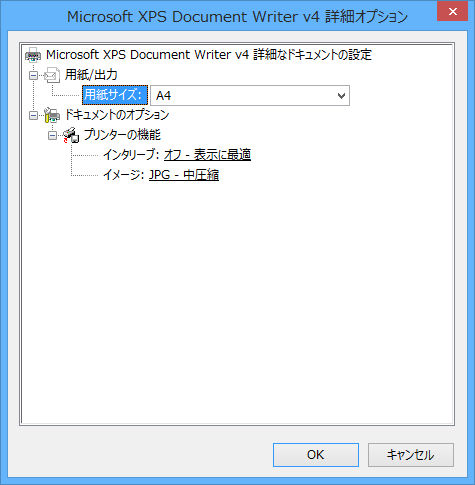This screenshot has width=475, height=485.
Task: Close the 詳細オプション dialog window
Action: 452,12
